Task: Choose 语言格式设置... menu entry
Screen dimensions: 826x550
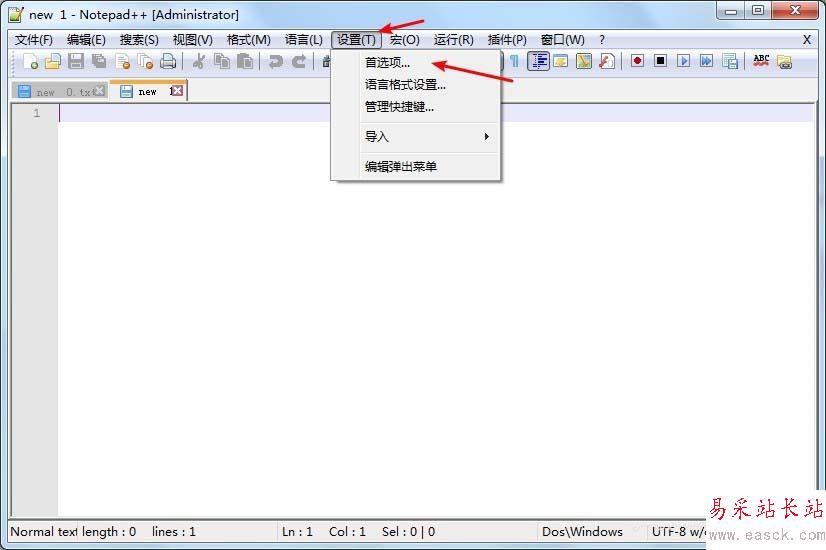Action: (x=416, y=85)
